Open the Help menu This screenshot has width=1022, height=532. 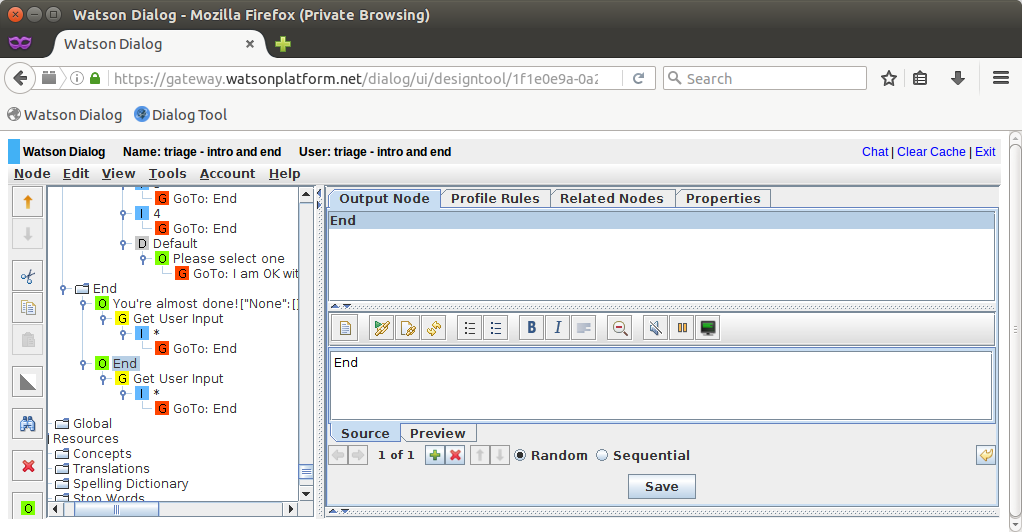click(x=284, y=174)
